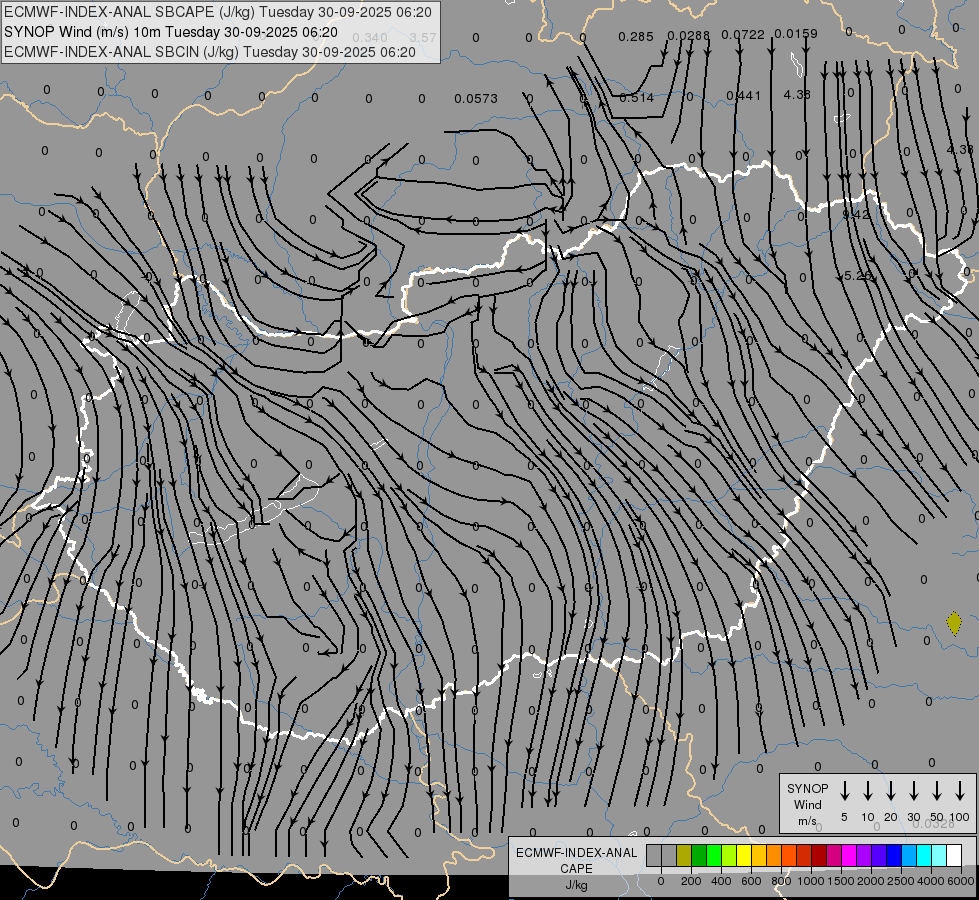Click the SYNOP Wind m/s legend label

(807, 805)
